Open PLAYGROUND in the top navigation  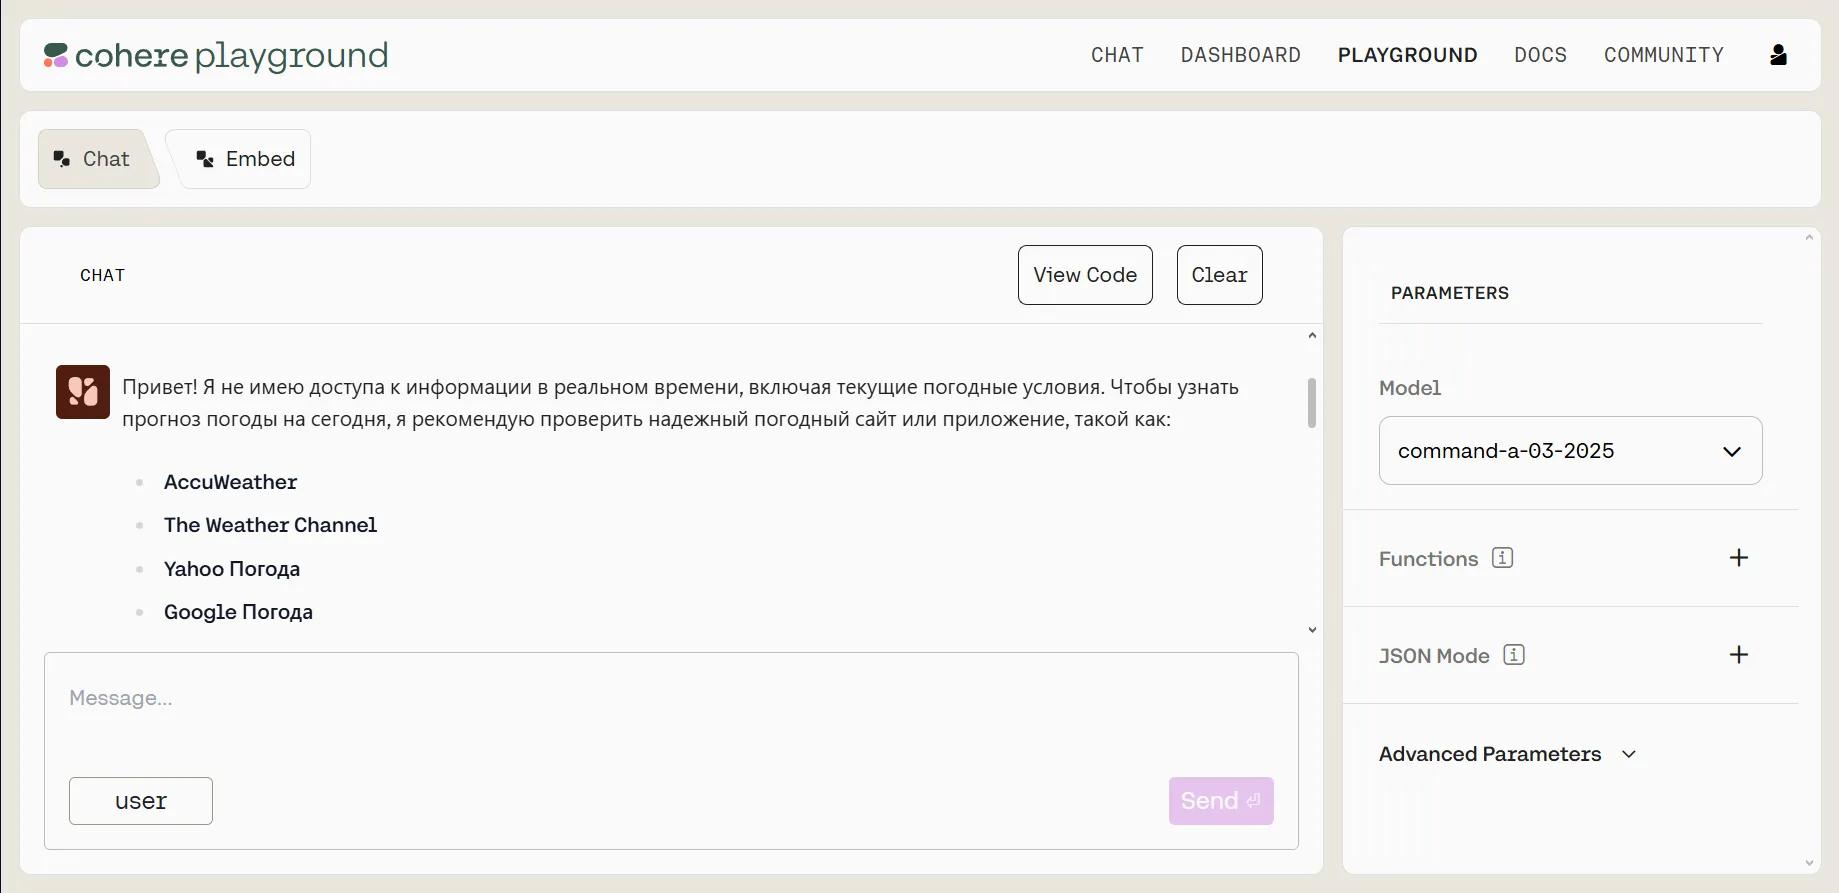1407,55
